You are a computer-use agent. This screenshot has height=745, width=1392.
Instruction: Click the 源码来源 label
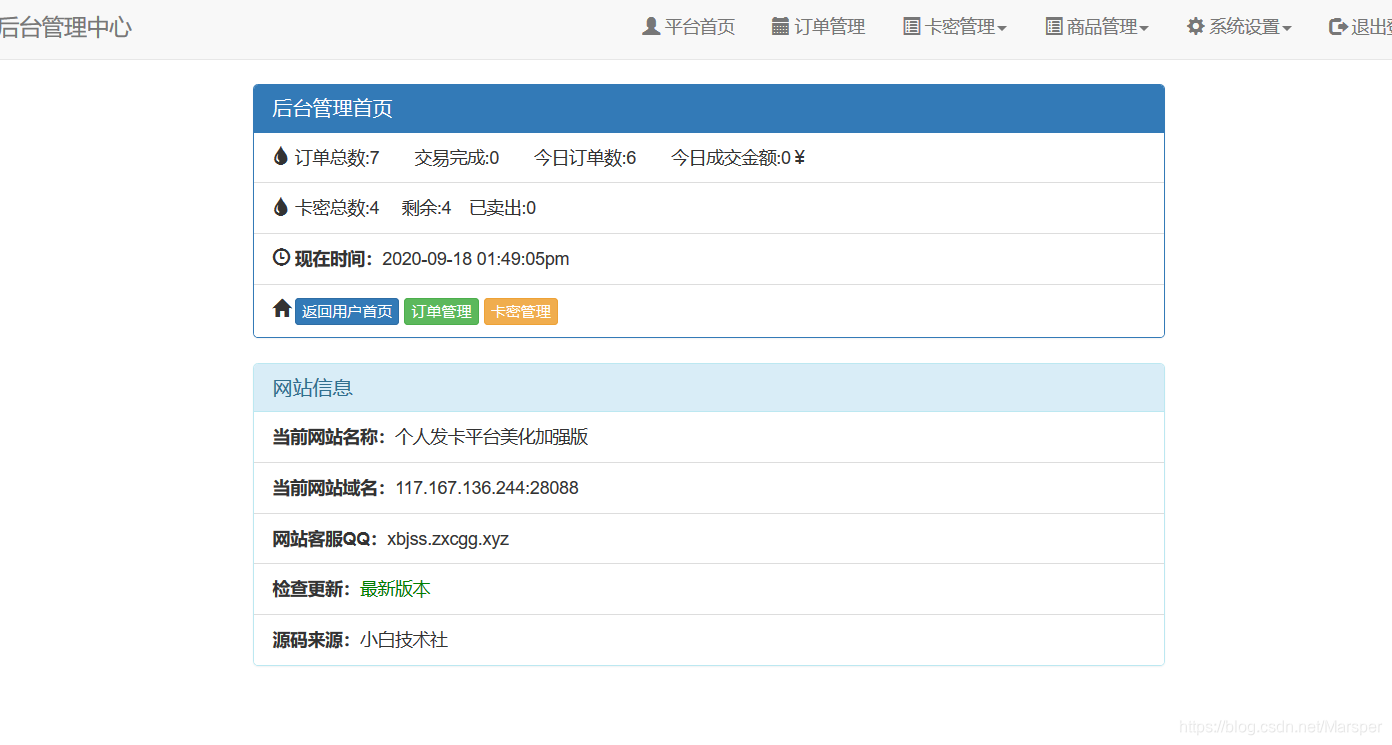point(311,640)
